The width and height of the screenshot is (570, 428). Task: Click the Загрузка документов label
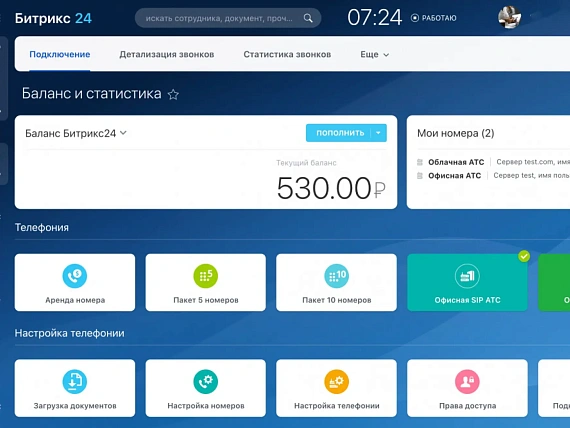tap(75, 406)
